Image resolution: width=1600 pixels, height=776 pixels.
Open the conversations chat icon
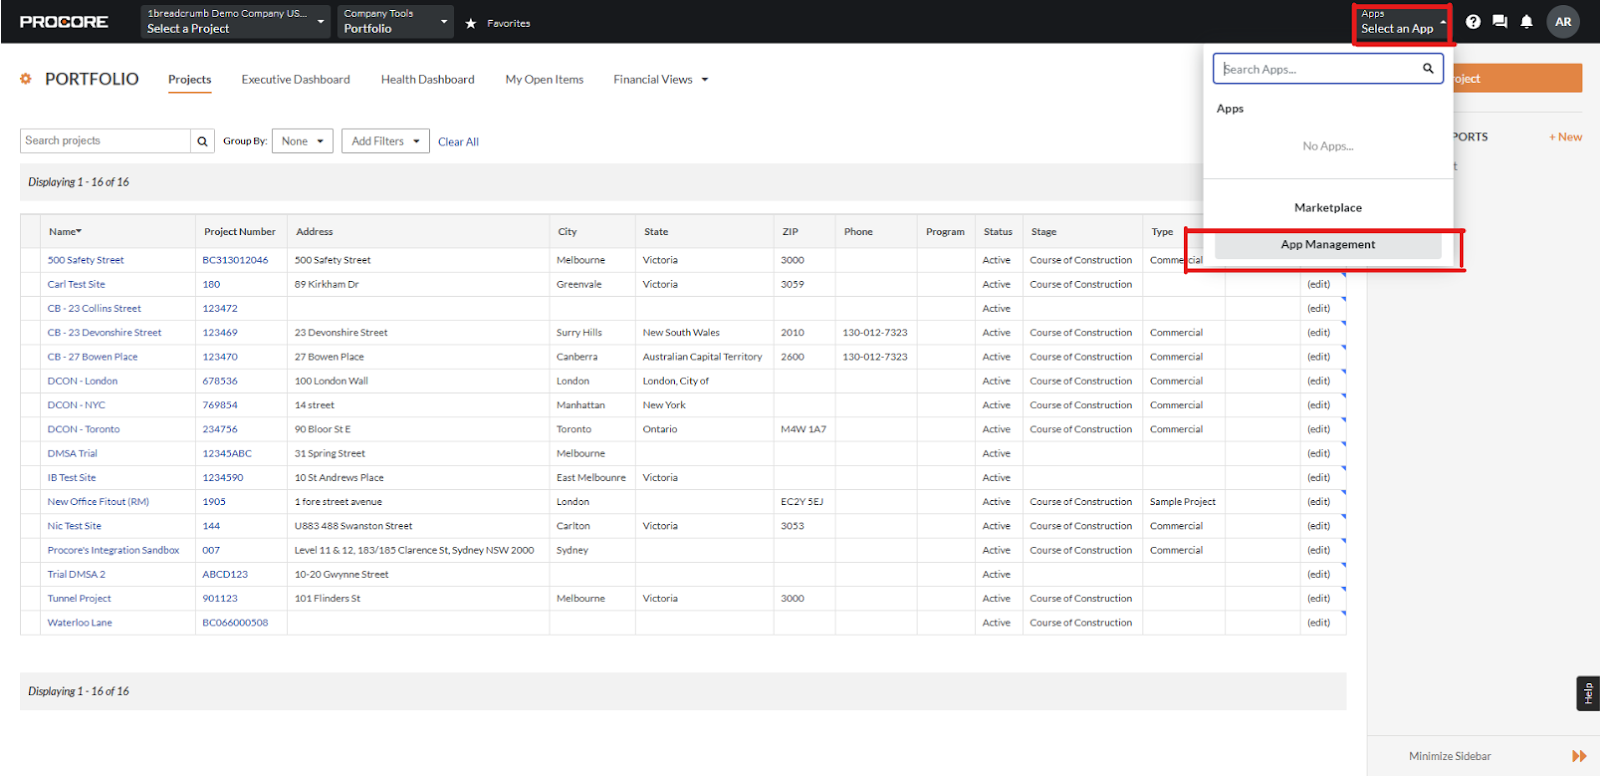point(1500,22)
